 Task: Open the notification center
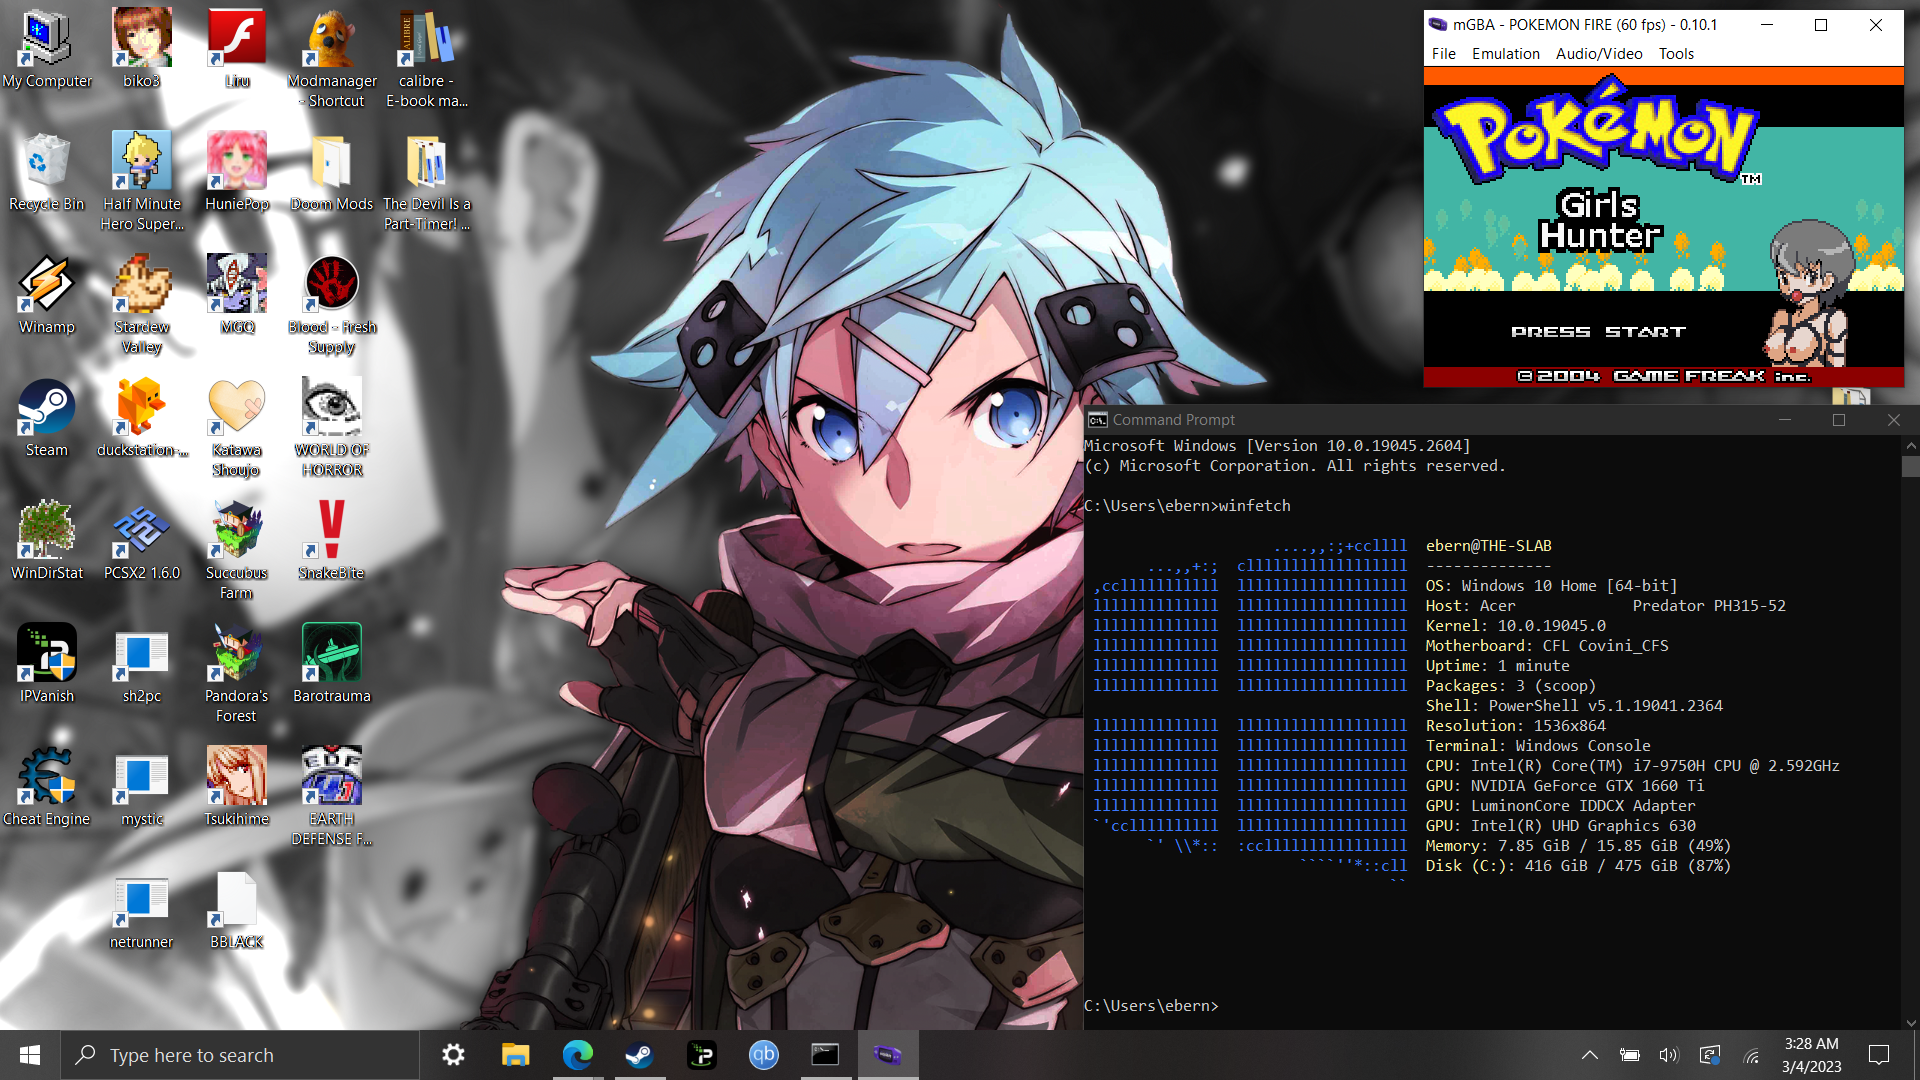point(1879,1055)
